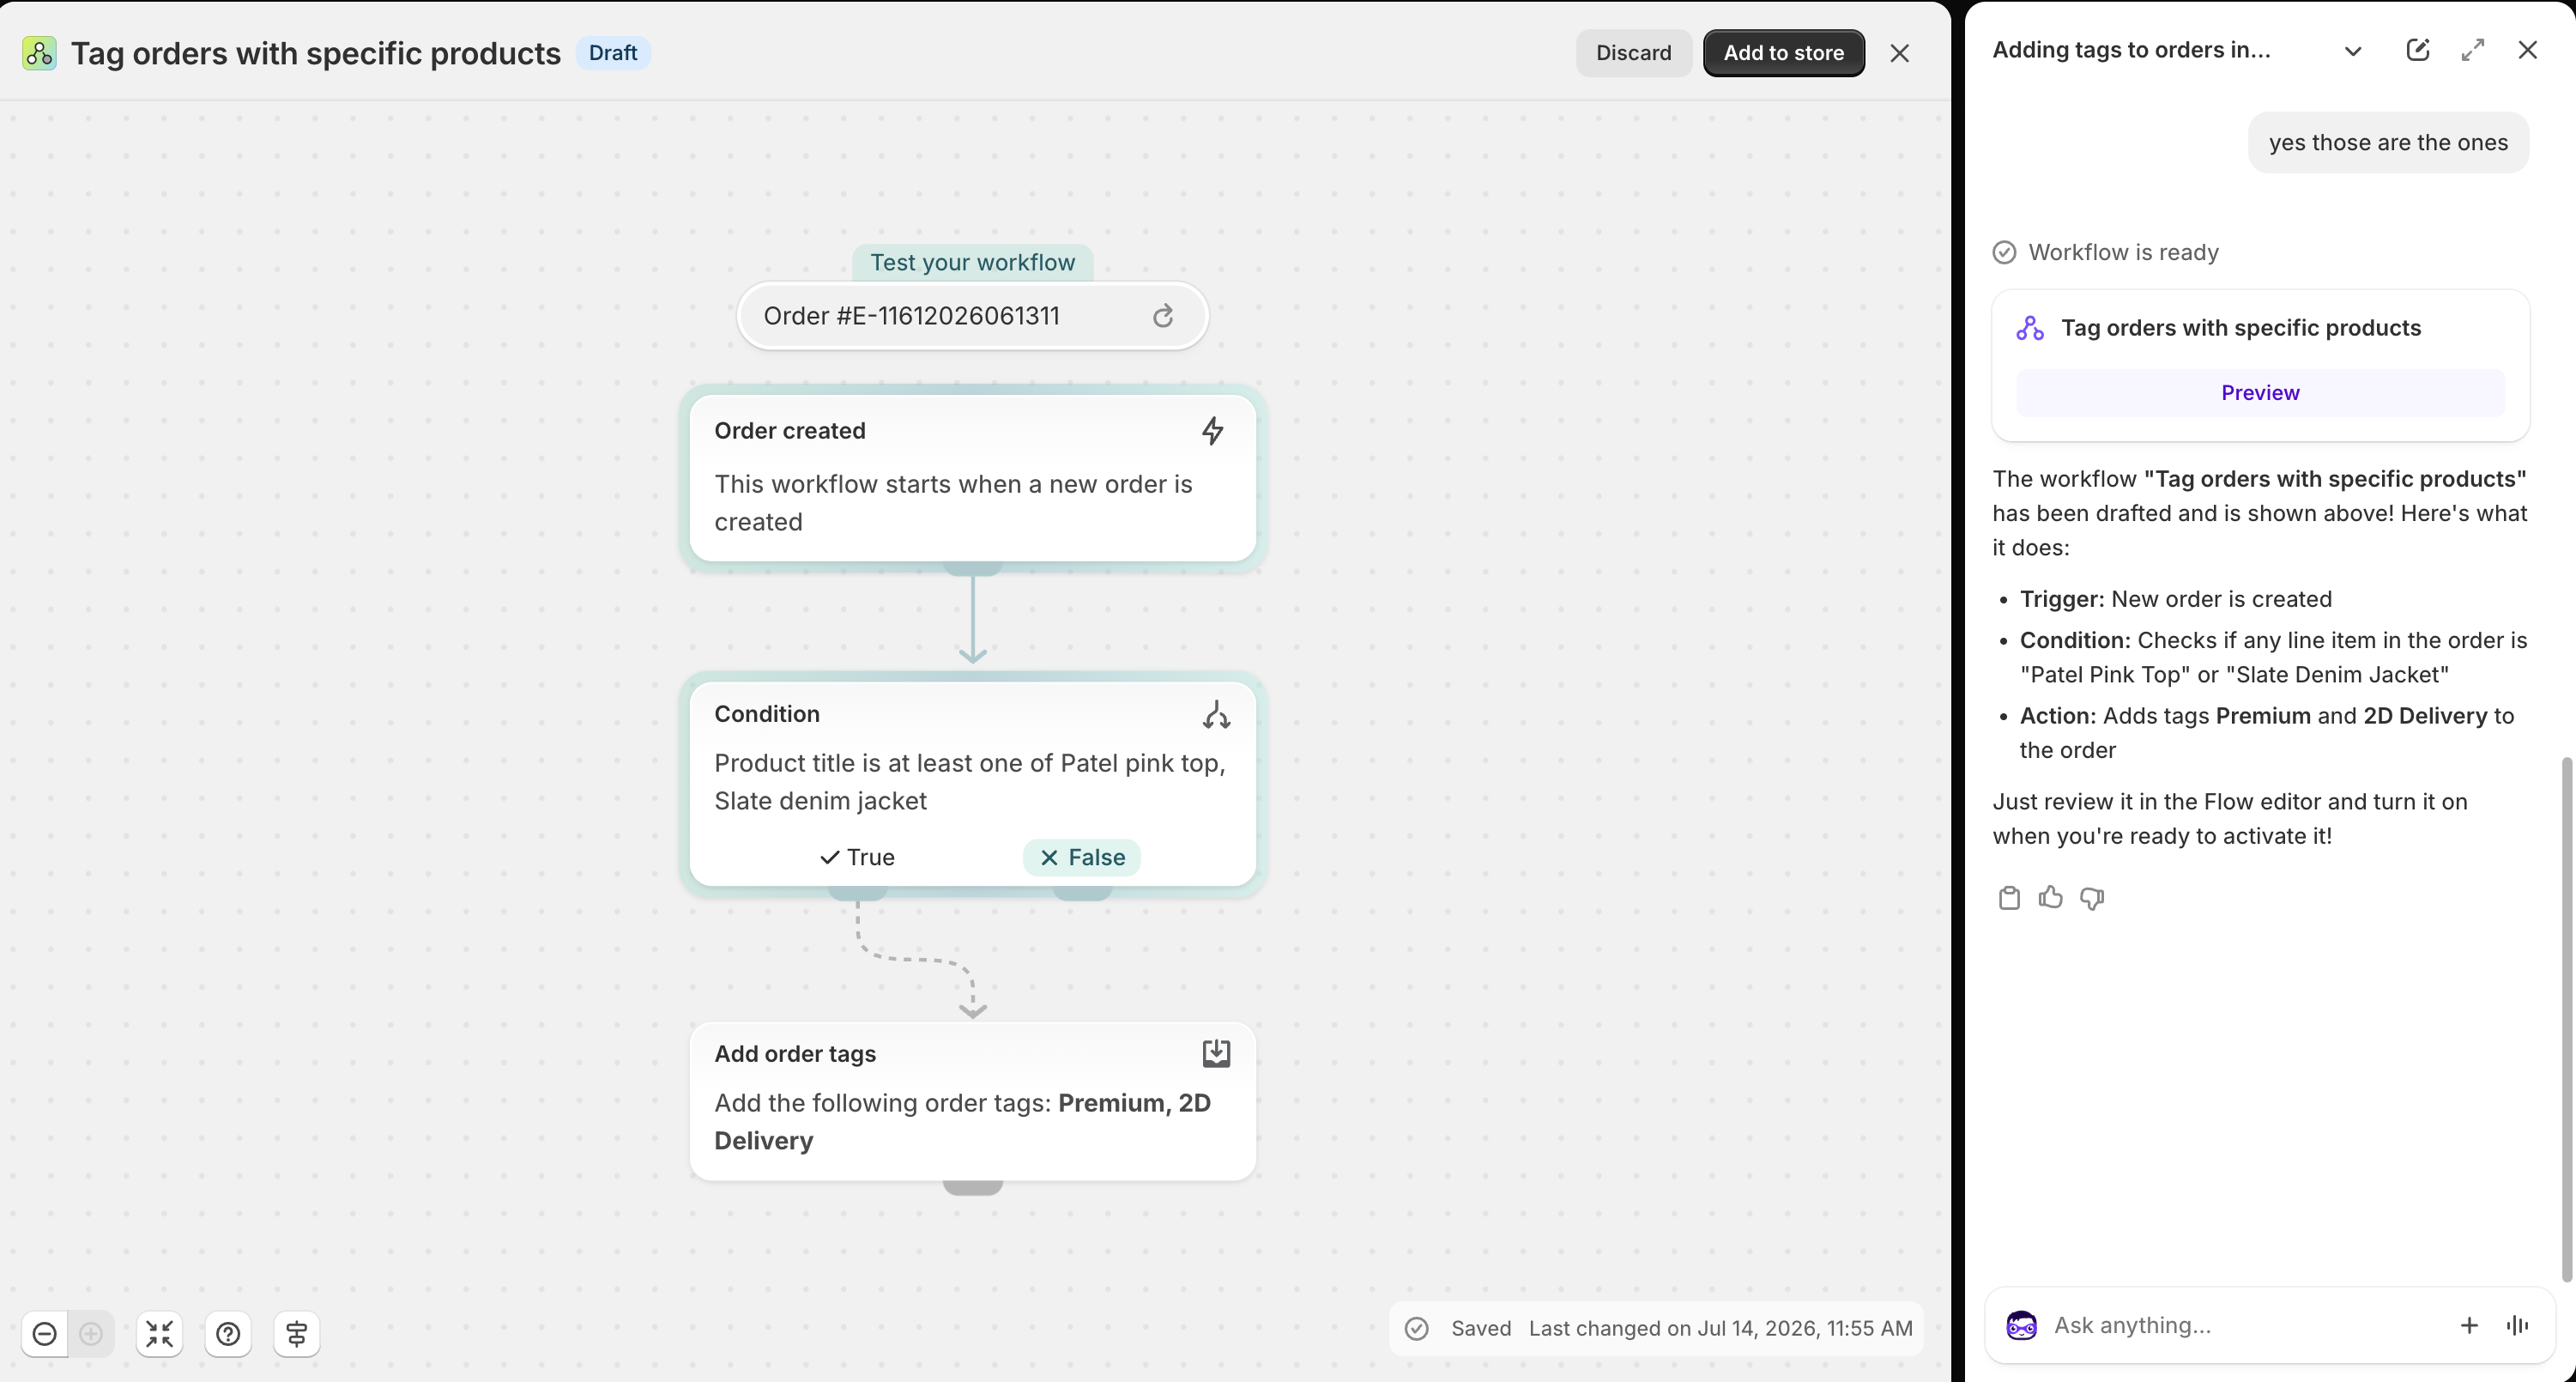Click the 'yes those are the ones' message
This screenshot has height=1382, width=2576.
(2388, 142)
